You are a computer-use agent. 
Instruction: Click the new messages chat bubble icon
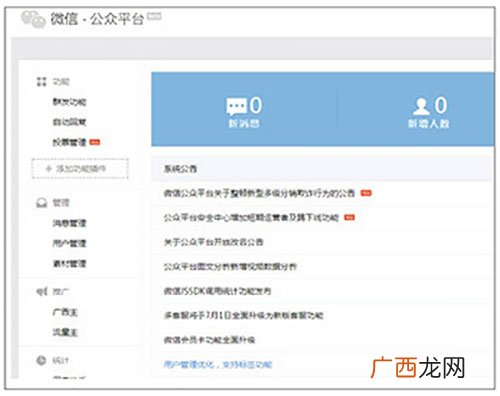tap(236, 106)
